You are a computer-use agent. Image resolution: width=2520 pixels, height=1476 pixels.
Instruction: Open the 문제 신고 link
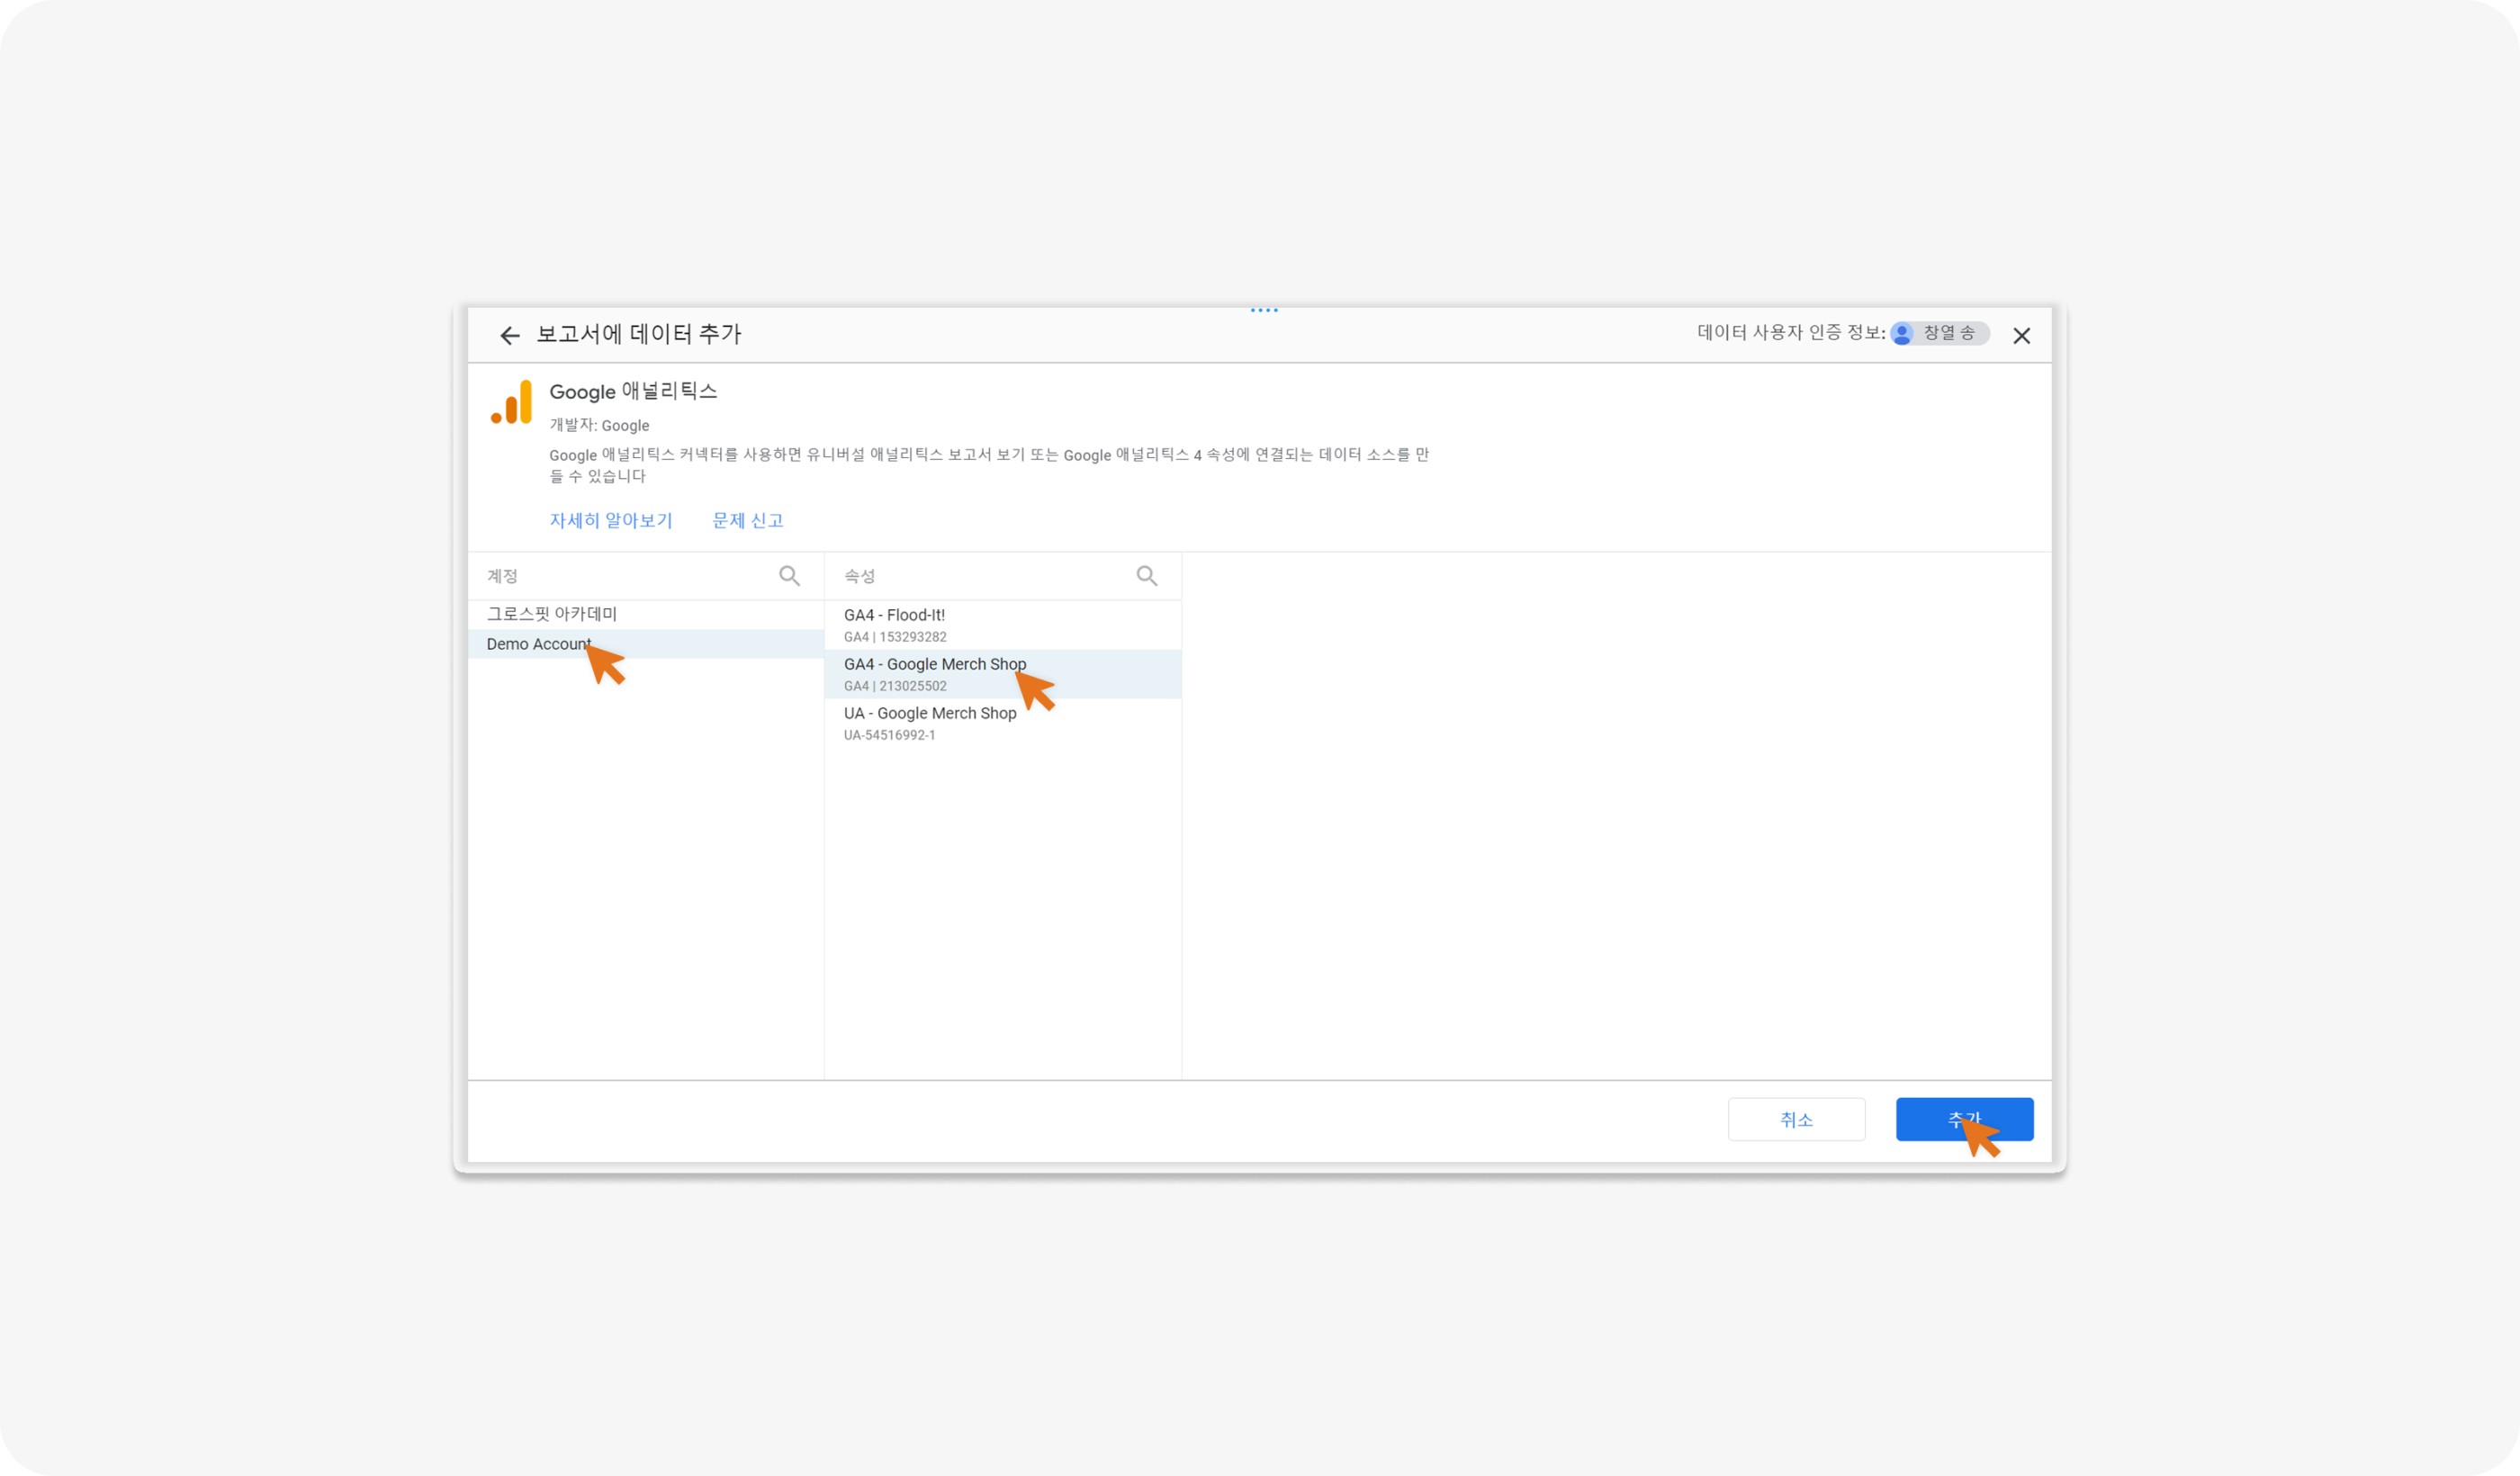click(747, 520)
